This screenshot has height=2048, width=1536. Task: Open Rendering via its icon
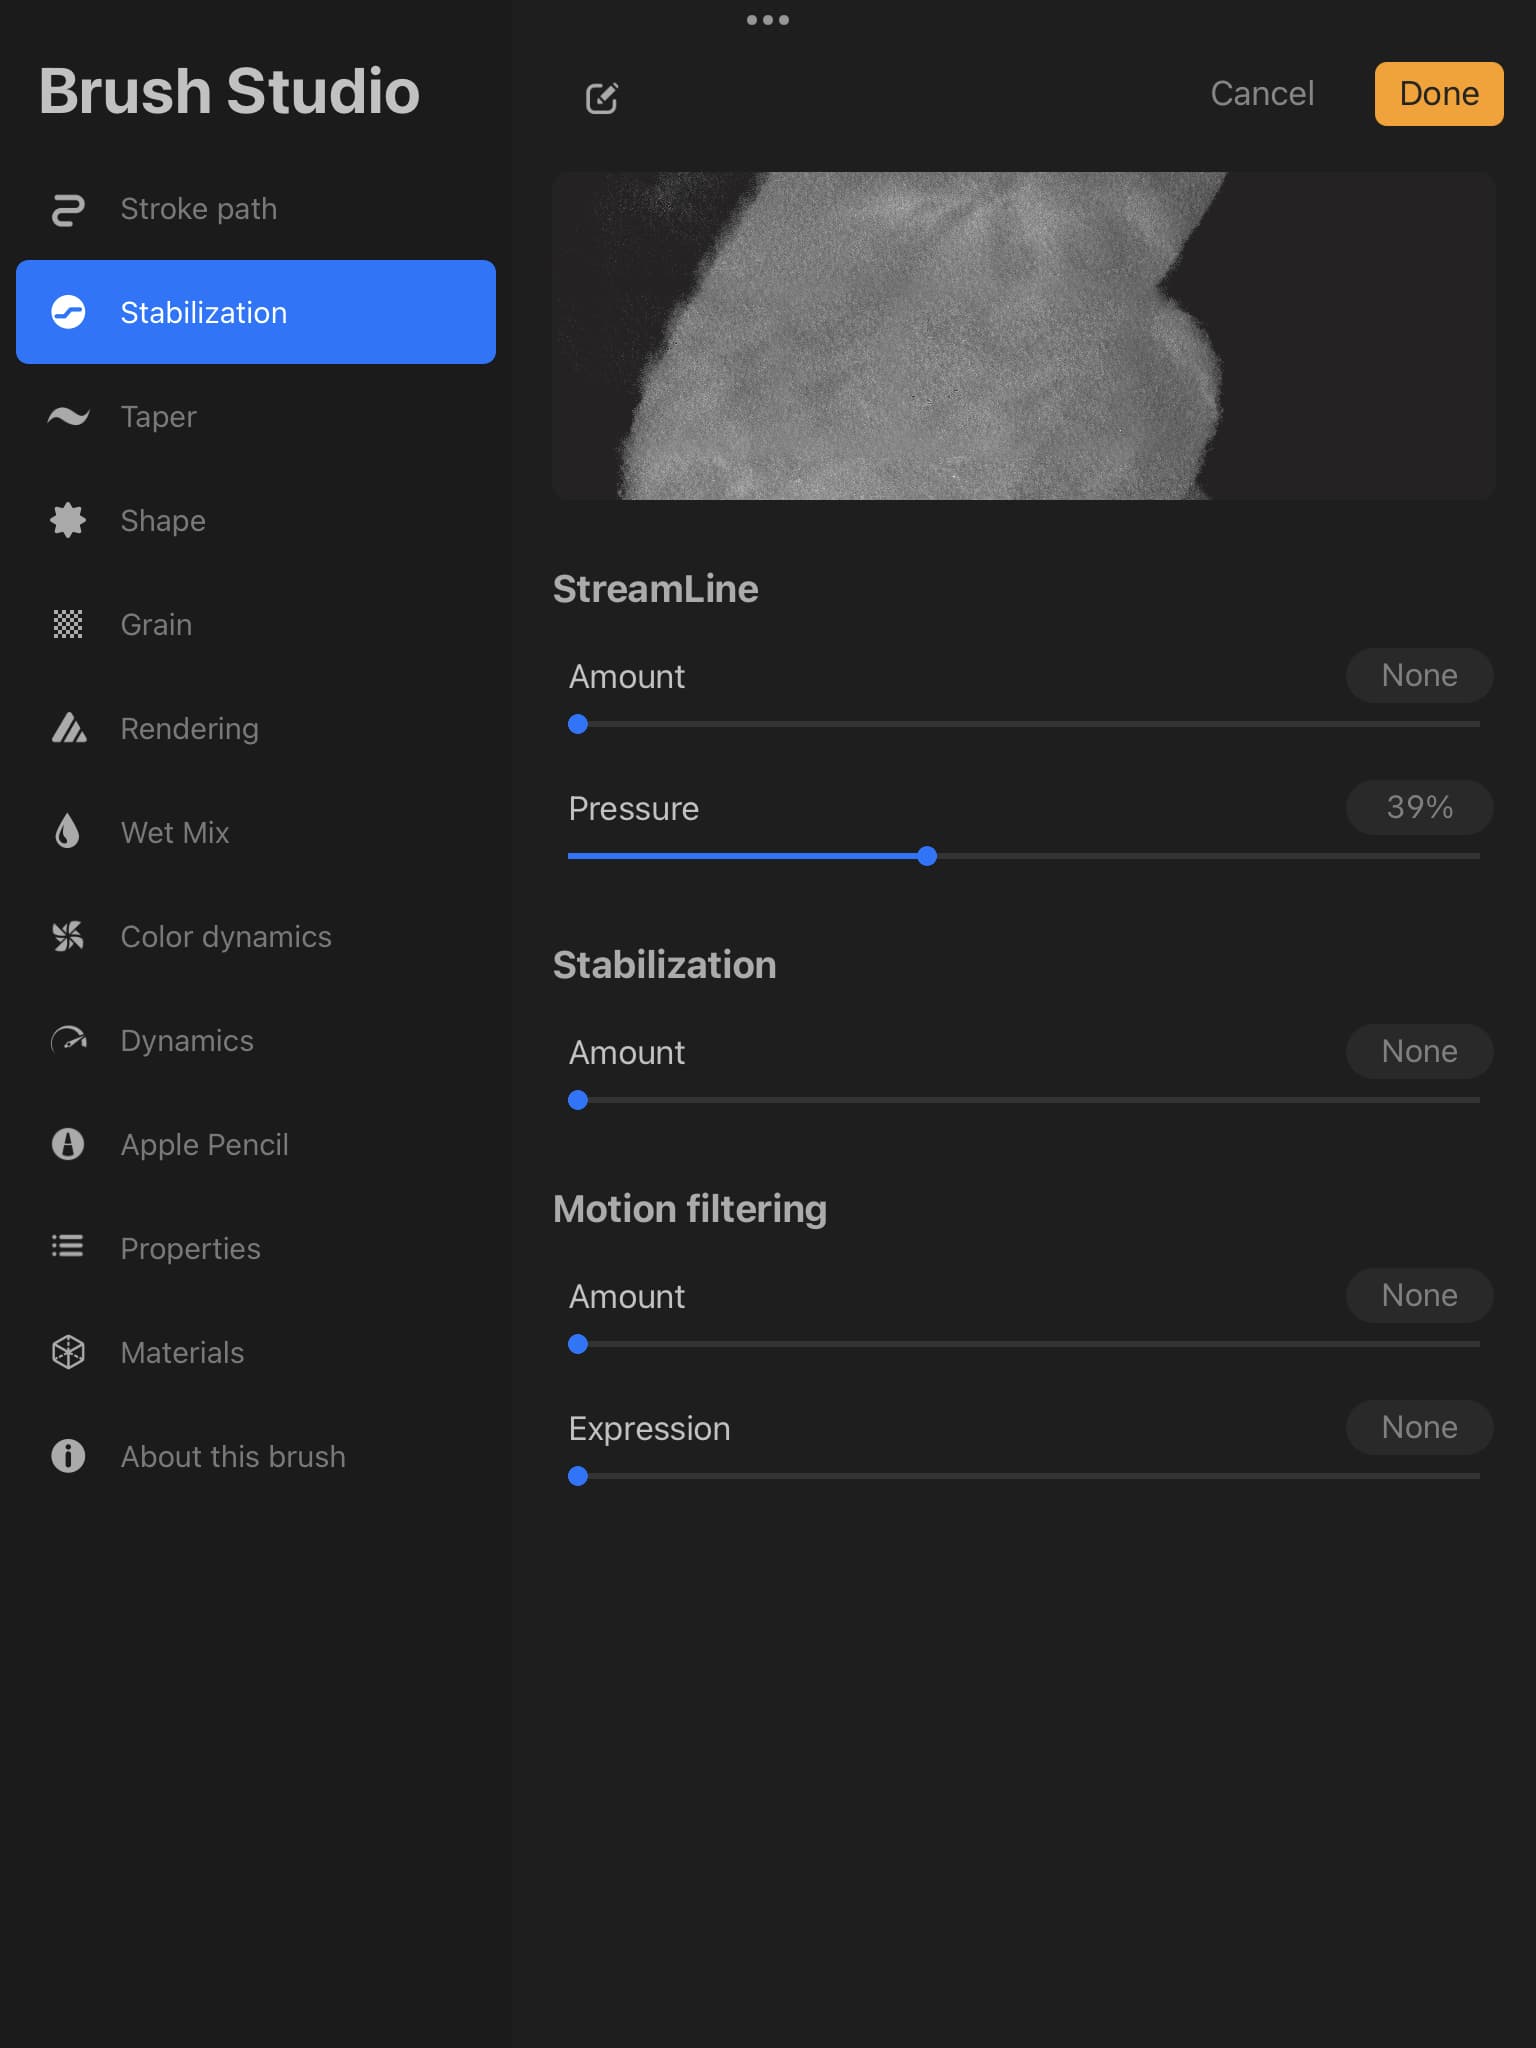click(x=68, y=728)
